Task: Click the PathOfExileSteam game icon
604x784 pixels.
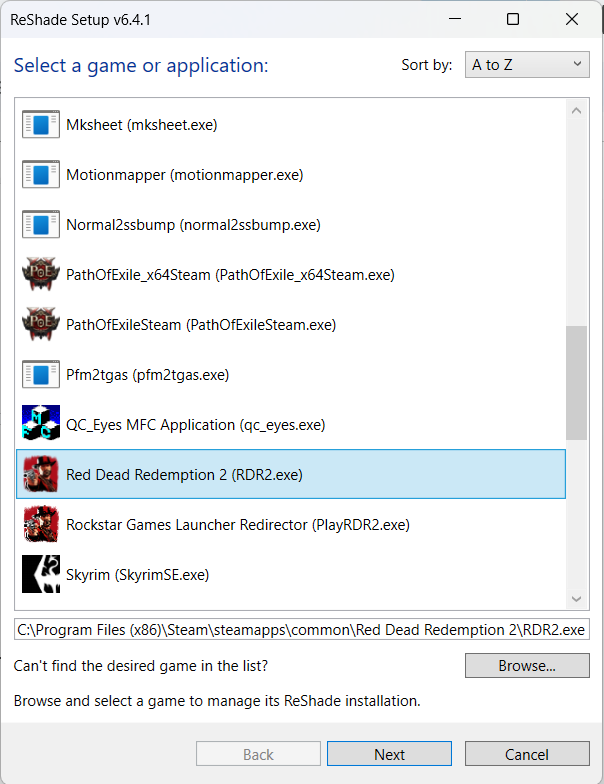Action: tap(41, 324)
